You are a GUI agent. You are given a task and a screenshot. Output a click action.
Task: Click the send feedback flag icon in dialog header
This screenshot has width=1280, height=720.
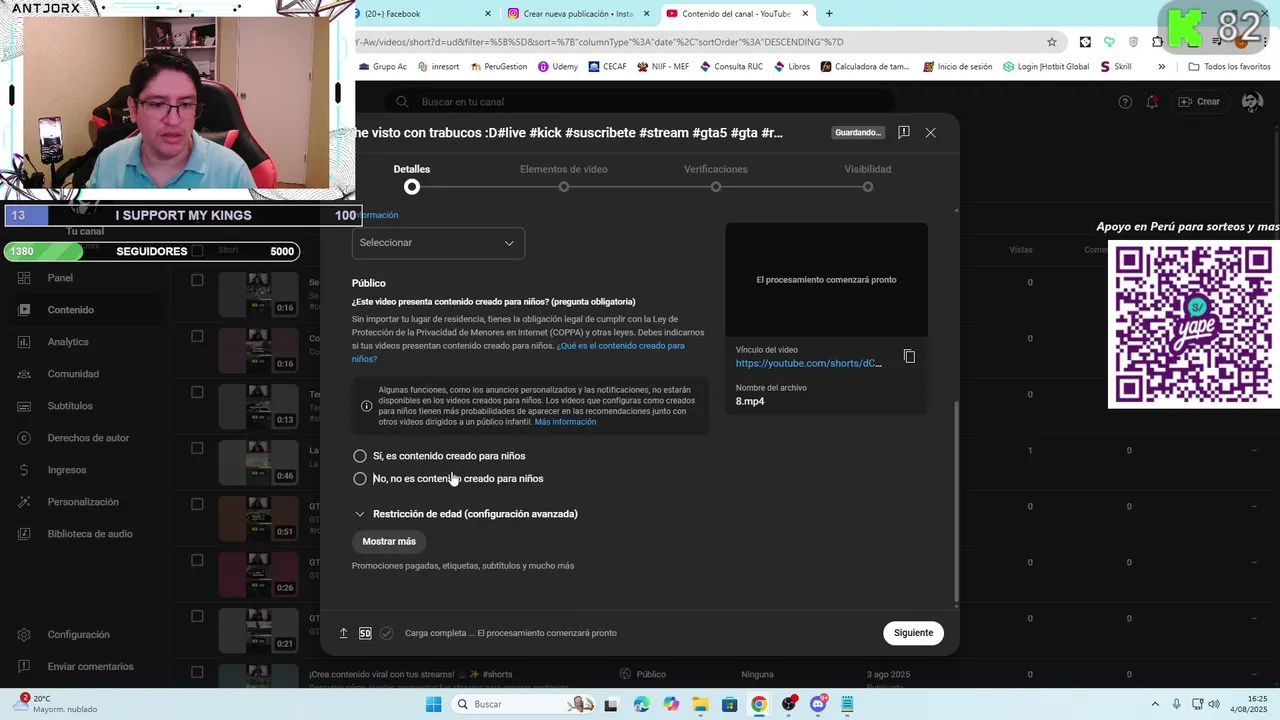point(903,132)
